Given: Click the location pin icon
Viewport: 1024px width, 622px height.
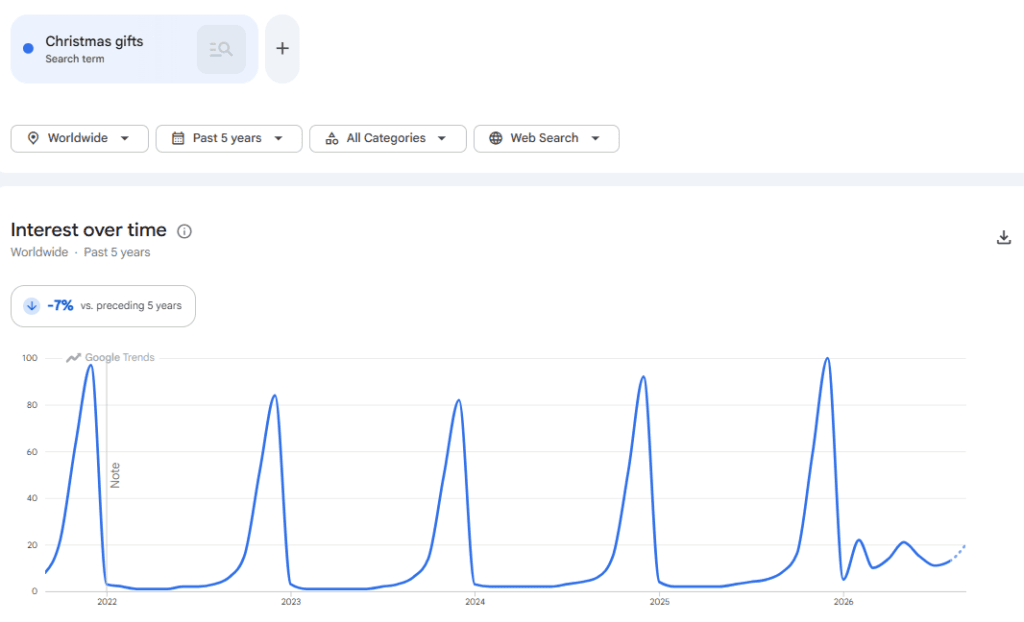Looking at the screenshot, I should click(x=33, y=139).
